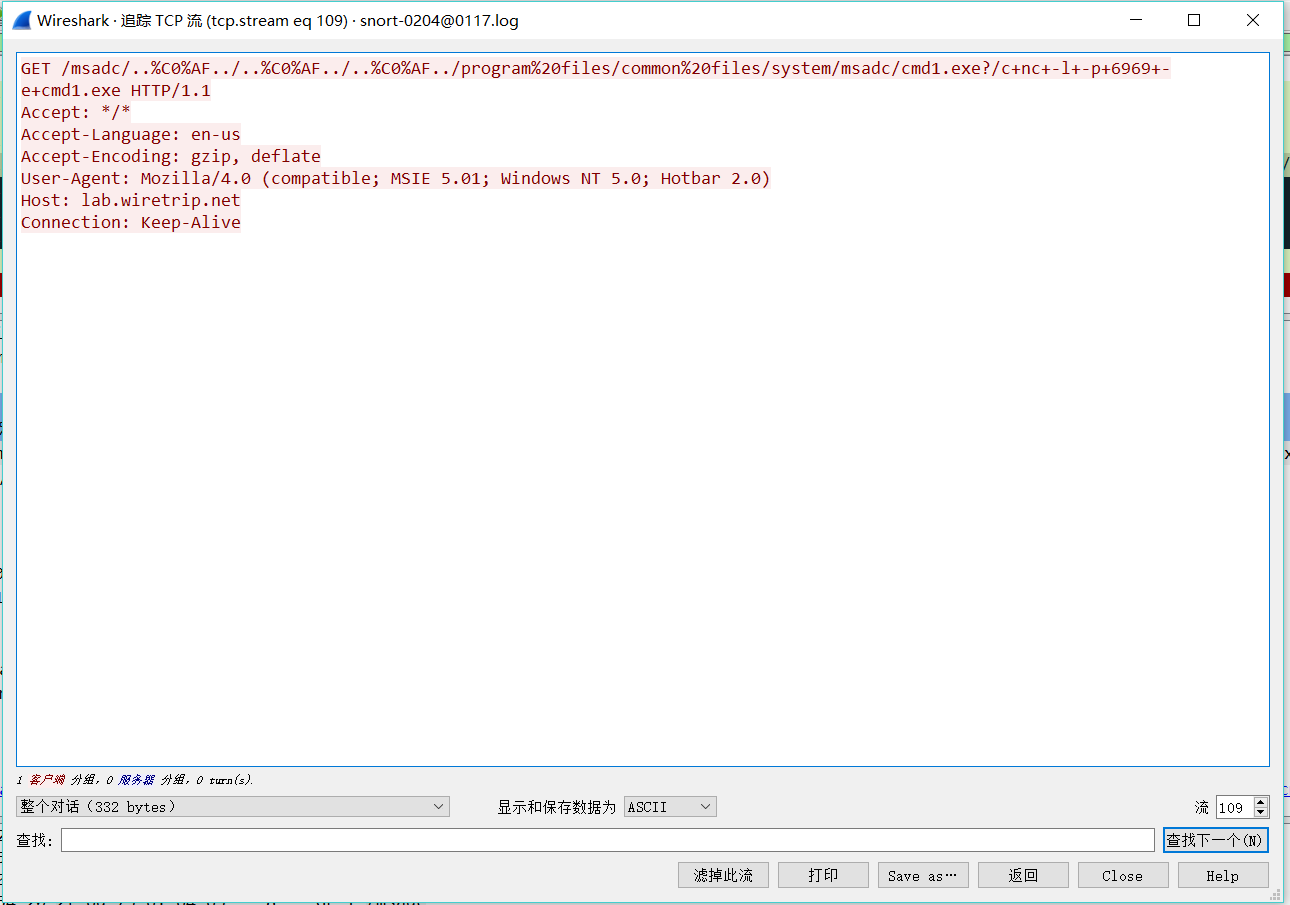Click the 返回 back button
The image size is (1290, 905).
(x=1023, y=875)
